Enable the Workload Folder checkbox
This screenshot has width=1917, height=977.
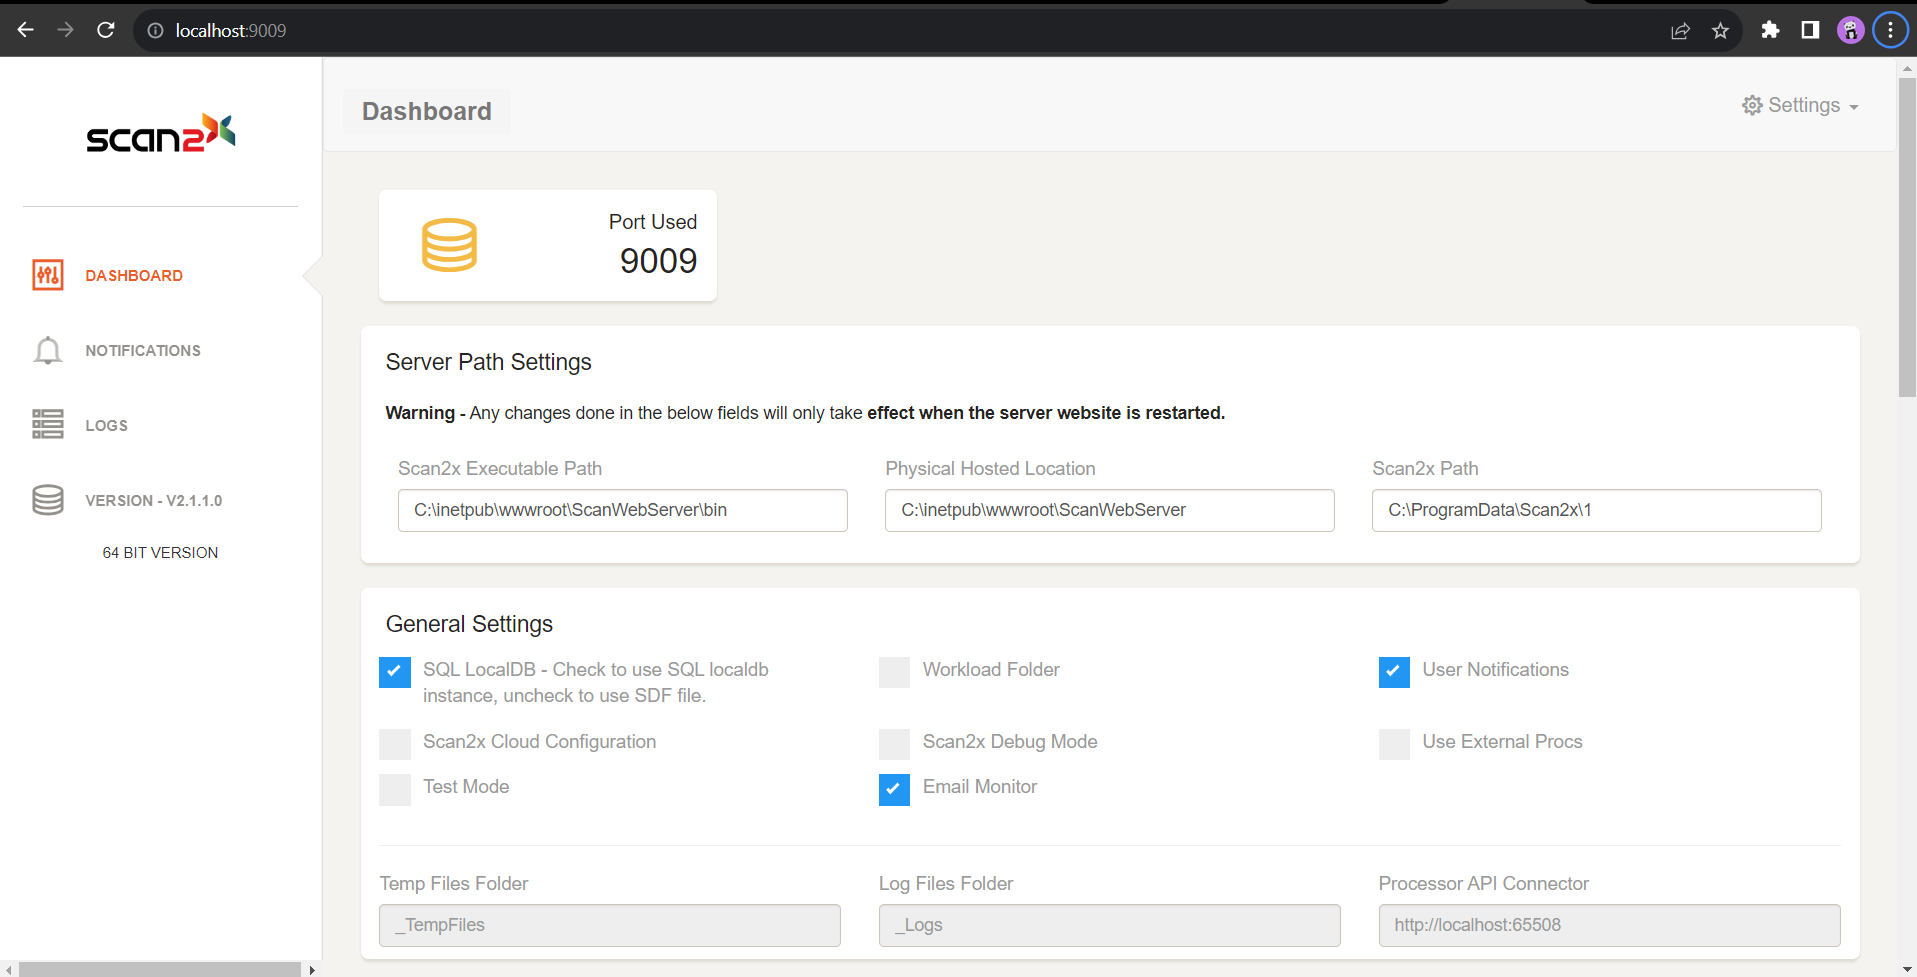(895, 672)
